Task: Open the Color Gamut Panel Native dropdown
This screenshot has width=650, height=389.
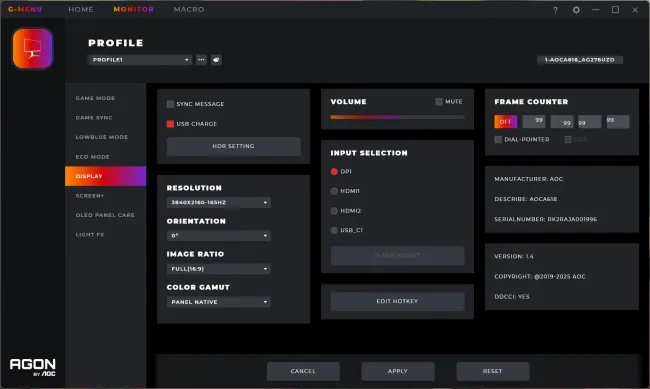Action: pos(218,302)
